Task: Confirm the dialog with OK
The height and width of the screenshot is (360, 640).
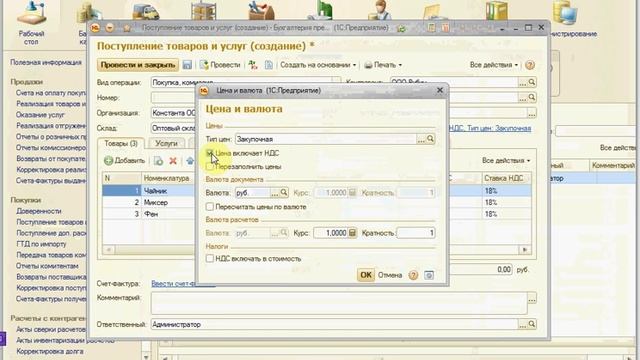Action: tap(366, 275)
